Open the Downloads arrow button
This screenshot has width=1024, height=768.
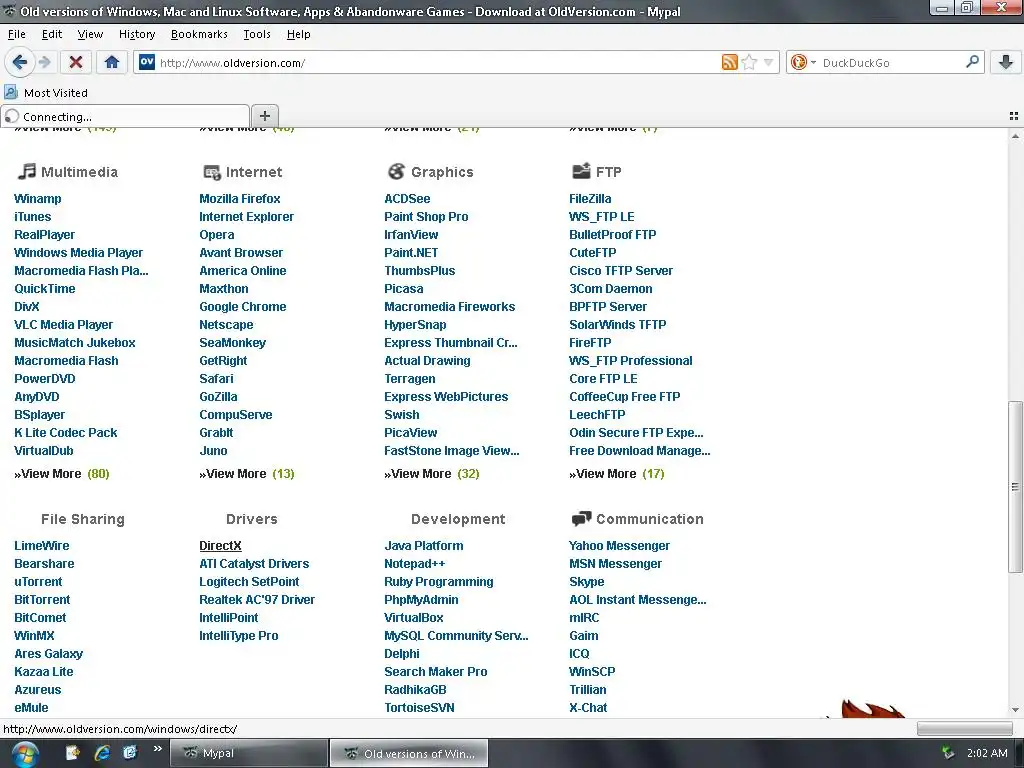pos(1006,62)
